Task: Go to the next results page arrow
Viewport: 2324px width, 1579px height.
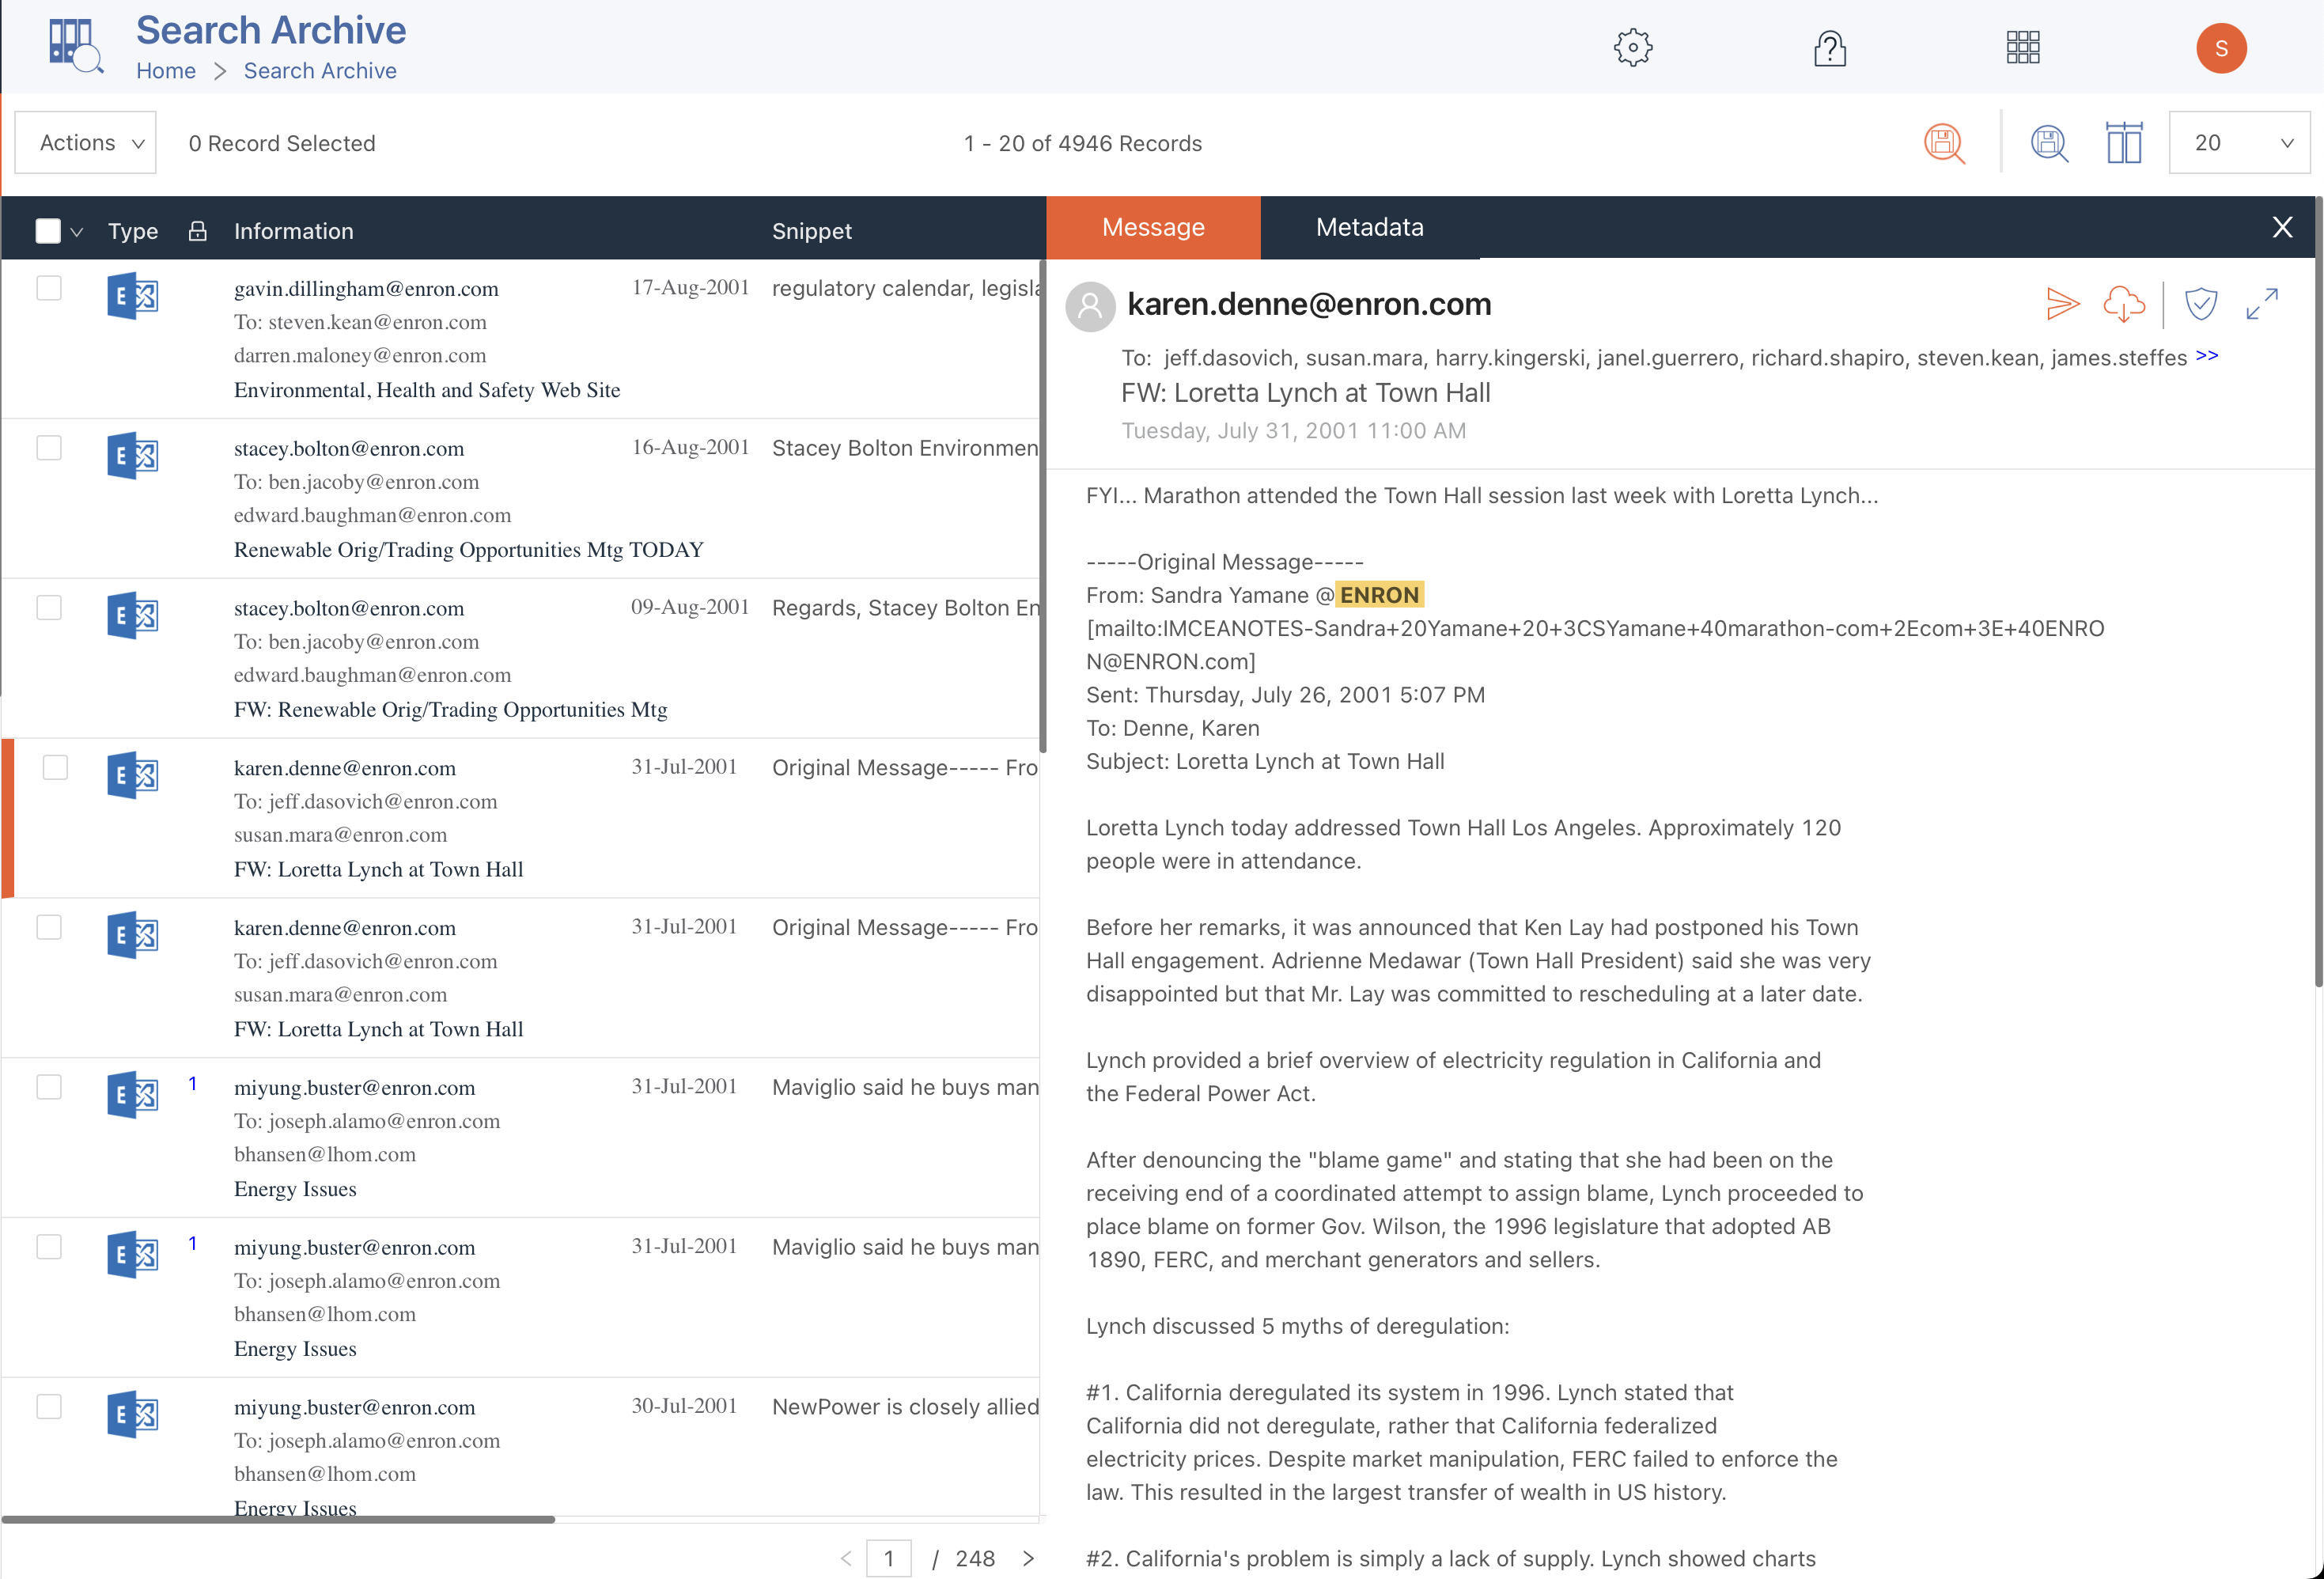Action: (1028, 1558)
